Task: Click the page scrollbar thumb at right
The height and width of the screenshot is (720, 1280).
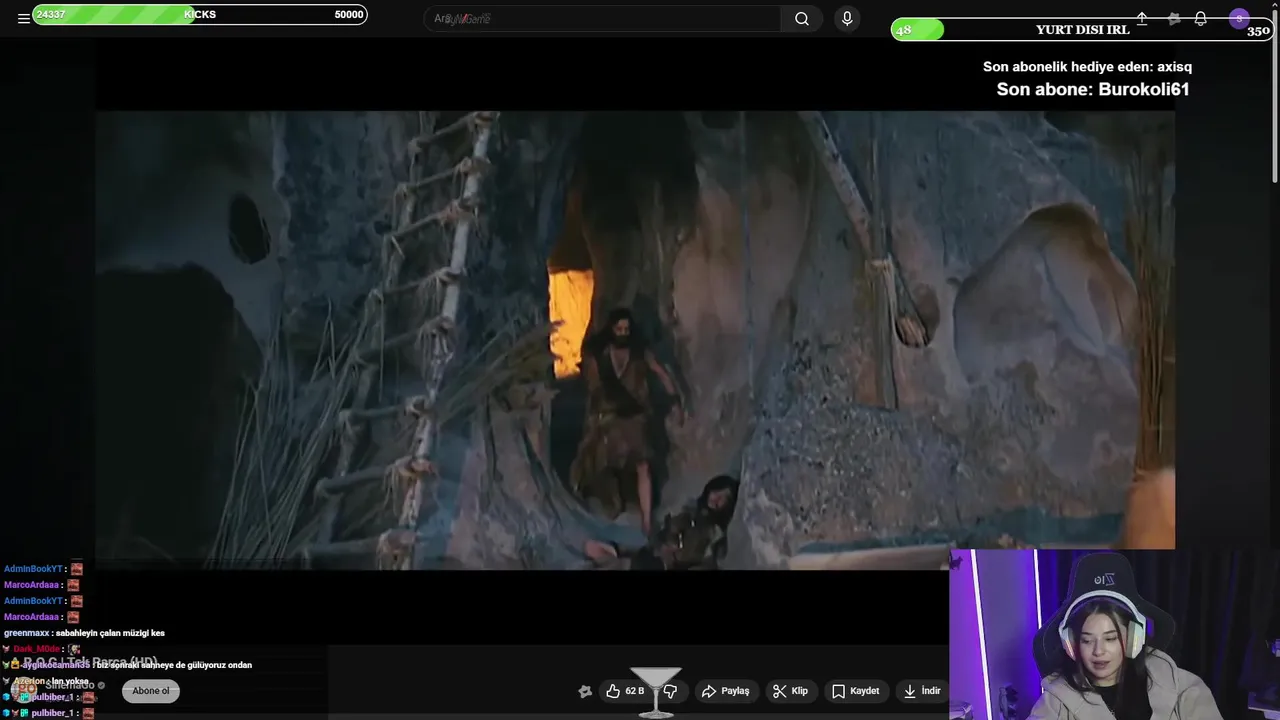Action: pyautogui.click(x=1275, y=95)
